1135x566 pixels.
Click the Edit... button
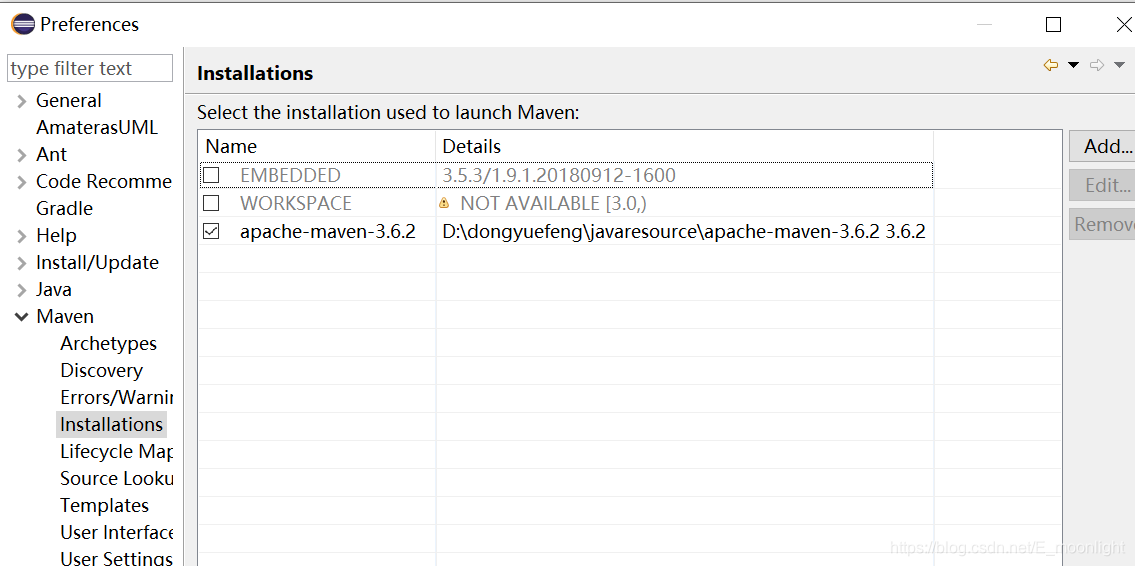pyautogui.click(x=1102, y=186)
